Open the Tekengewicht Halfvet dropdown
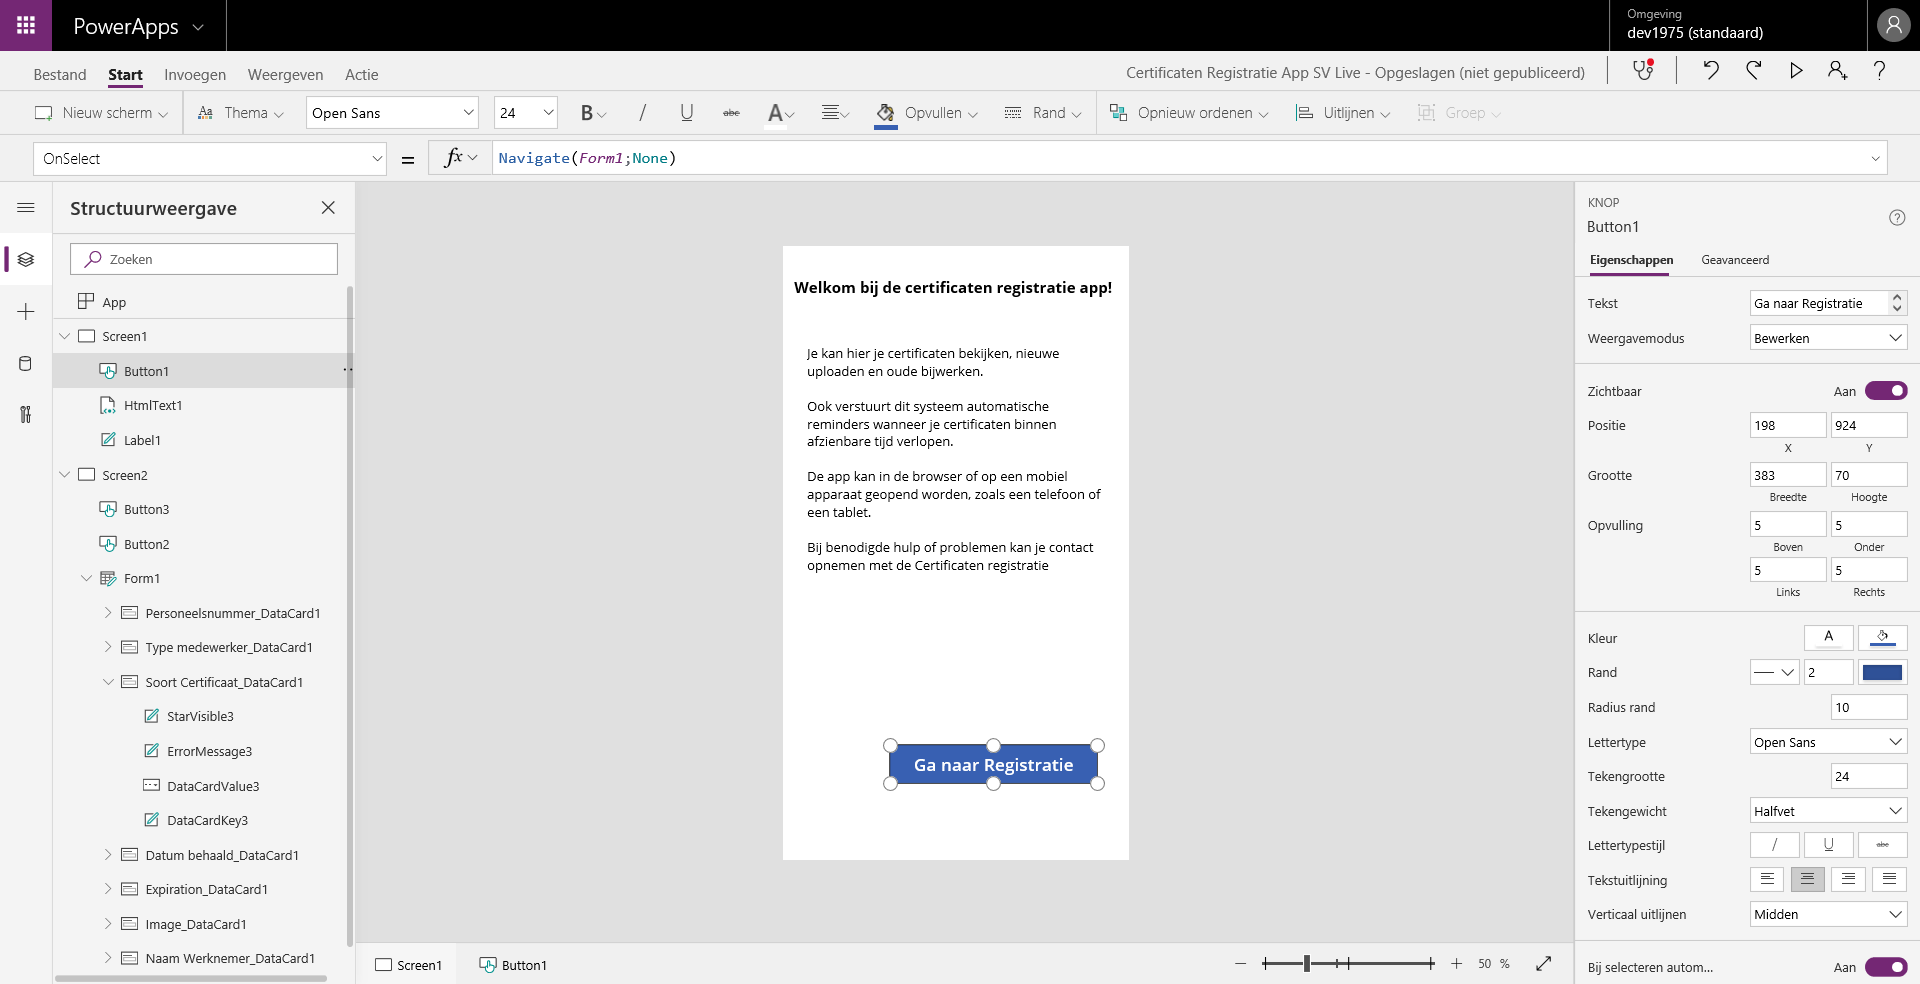Screen dimensions: 1920x984 click(1829, 811)
